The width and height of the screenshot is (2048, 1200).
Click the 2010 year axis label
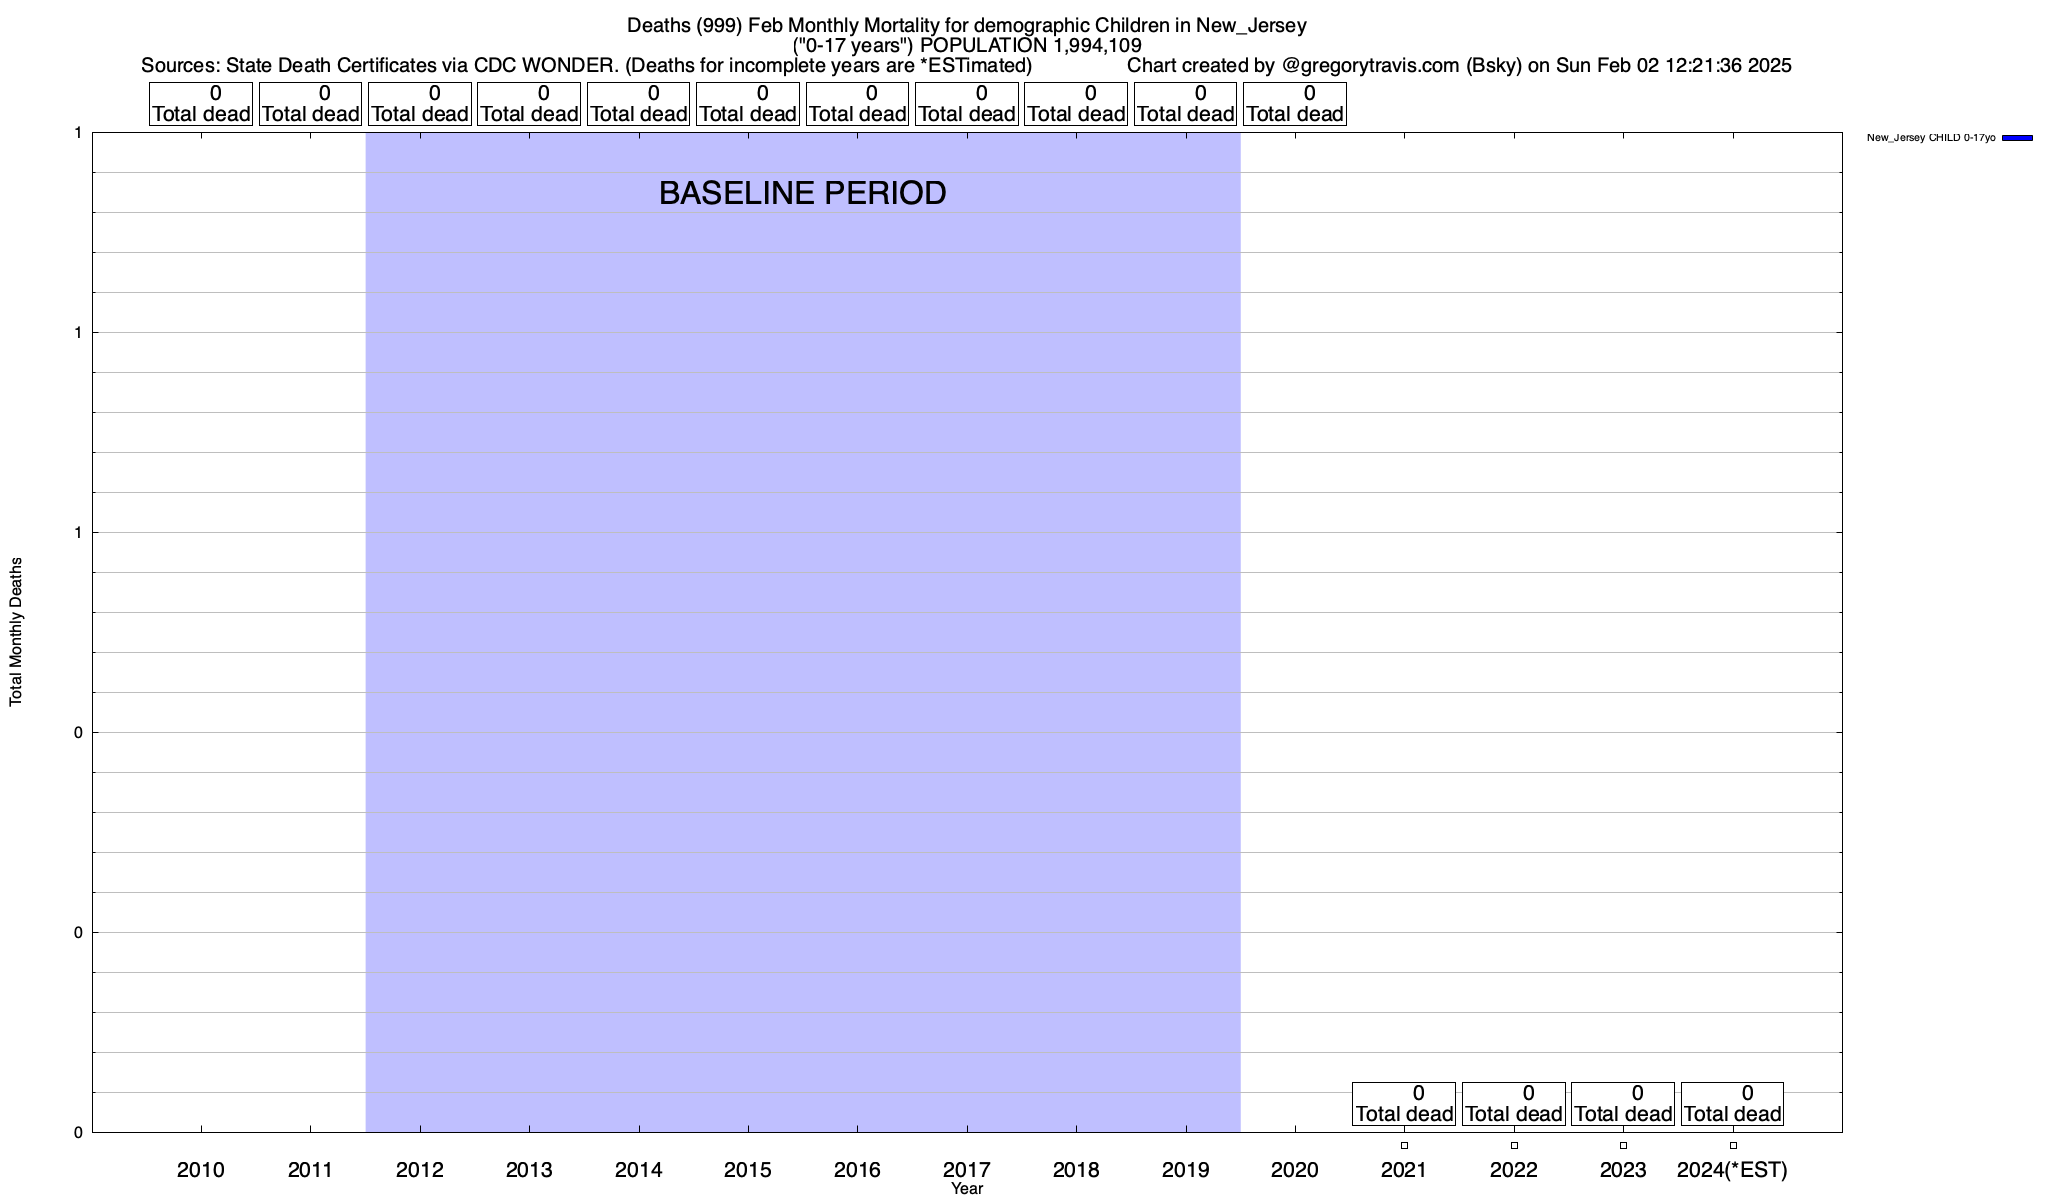(x=201, y=1169)
